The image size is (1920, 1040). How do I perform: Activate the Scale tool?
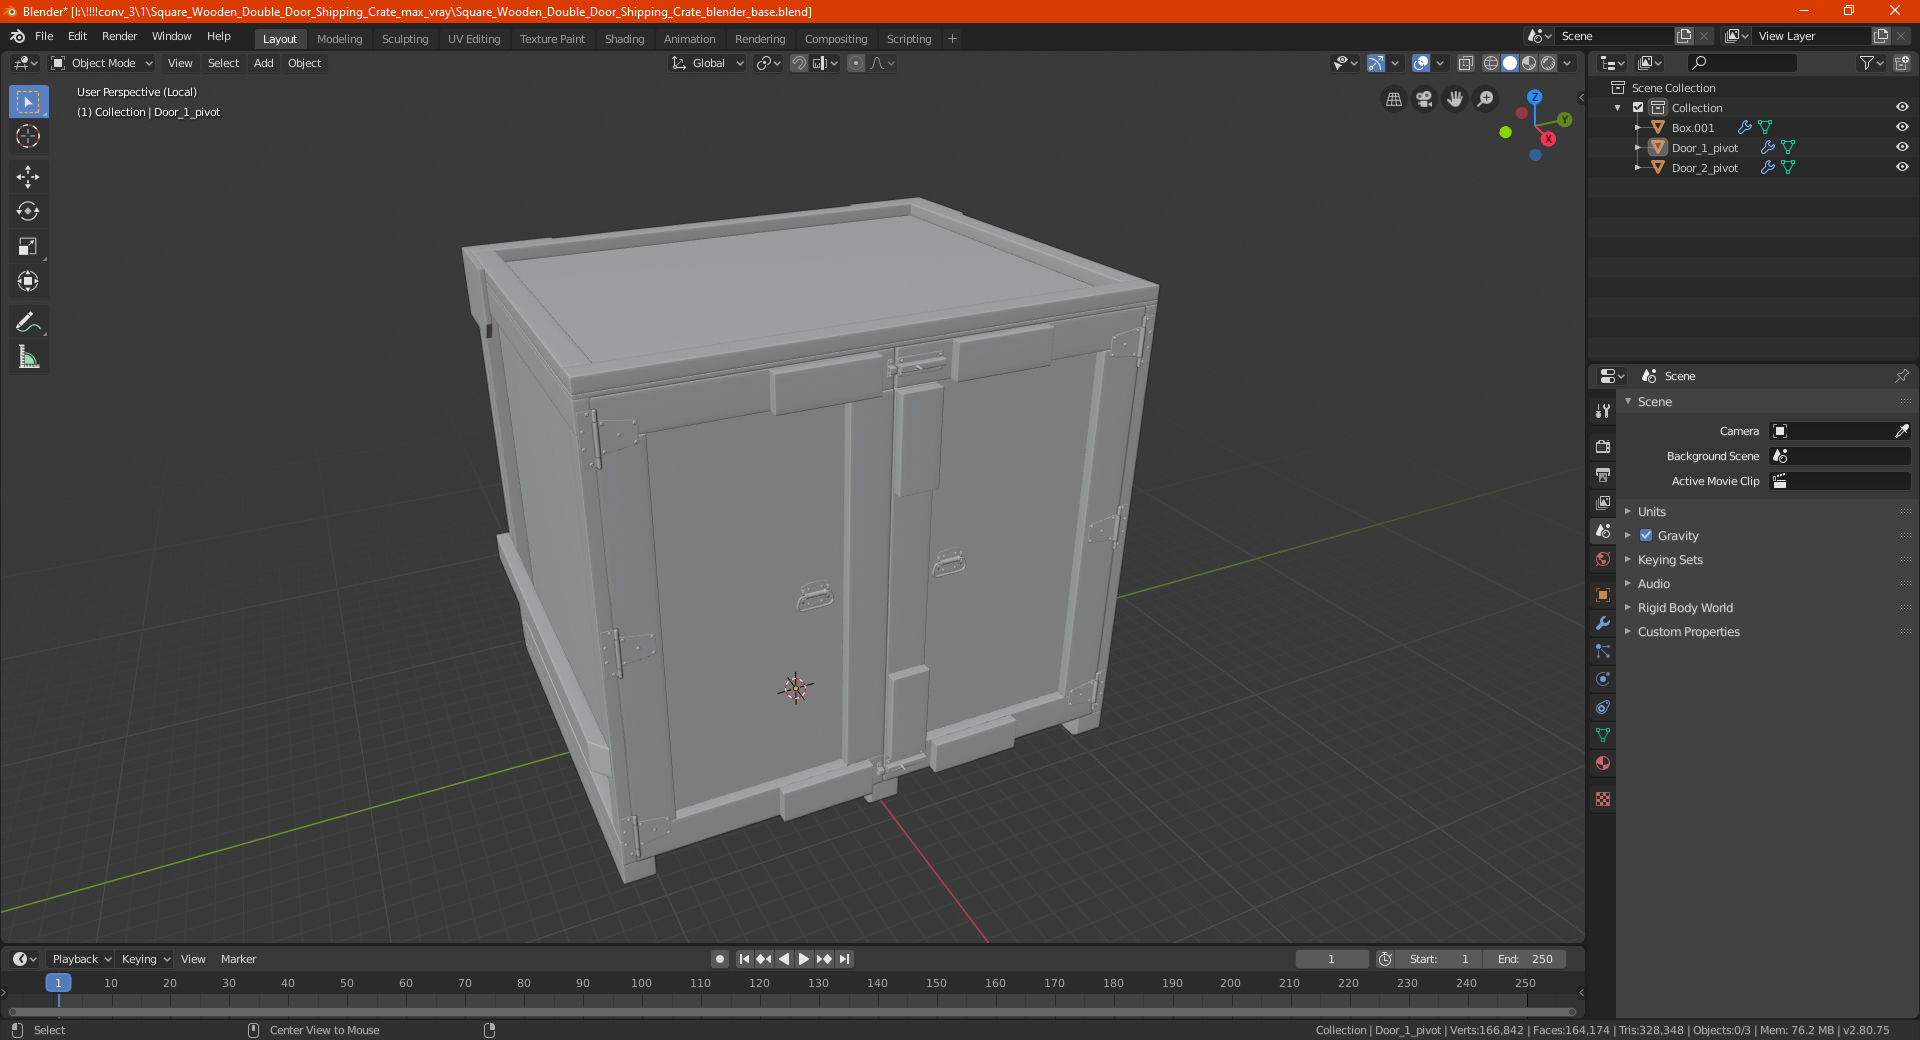point(28,247)
